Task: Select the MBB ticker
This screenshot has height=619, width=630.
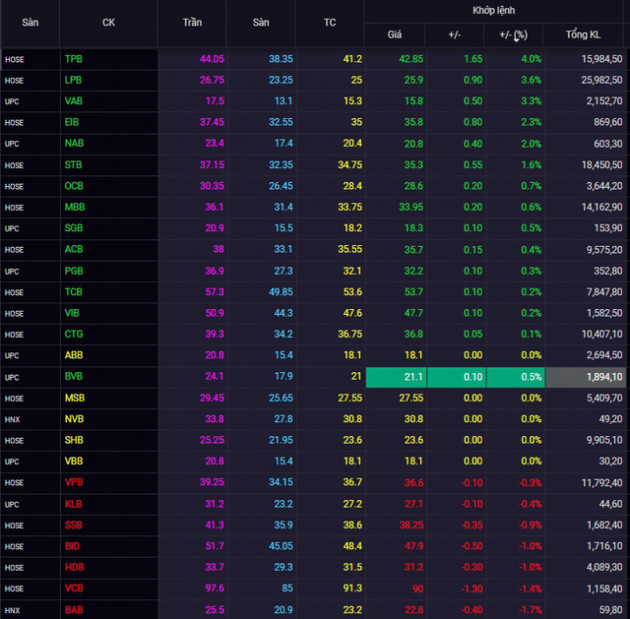Action: tap(75, 207)
